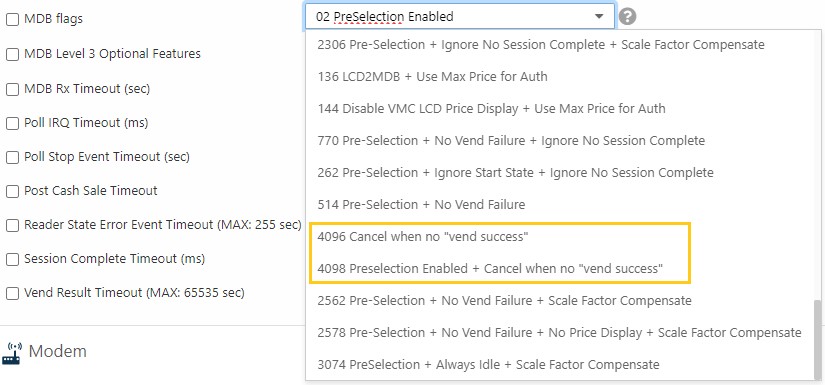Enable the Vend Result Timeout checkbox
The height and width of the screenshot is (385, 825).
pos(12,293)
